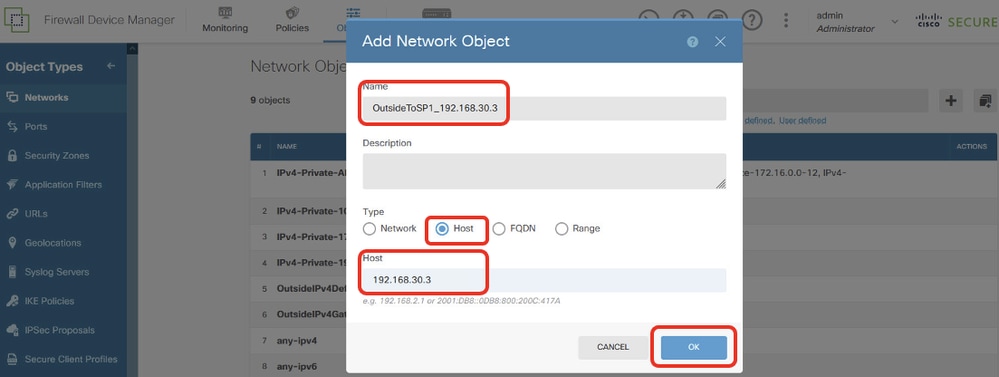The image size is (999, 377).
Task: Click the any-ipv4 row name
Action: 297,341
